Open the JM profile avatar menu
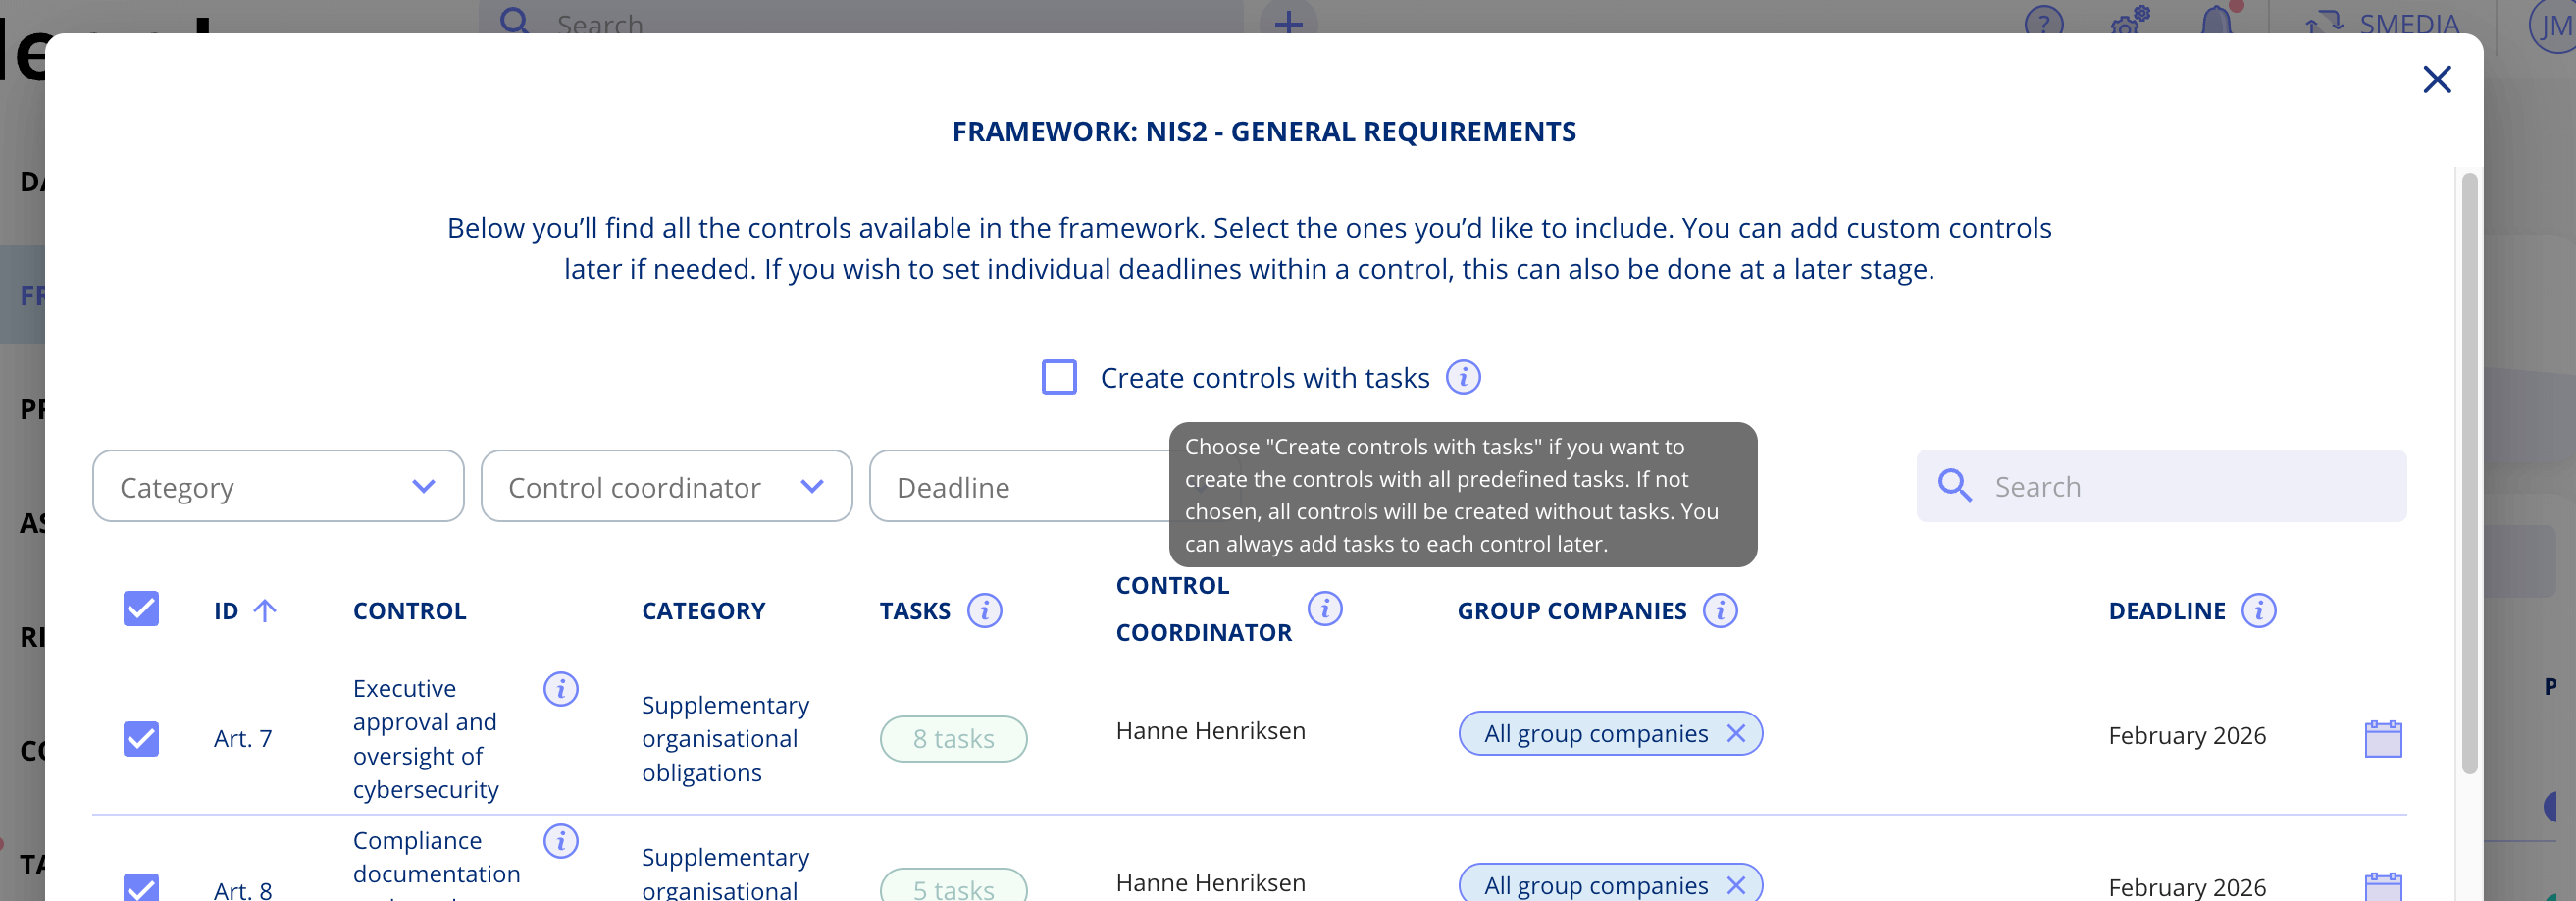The height and width of the screenshot is (901, 2576). 2548,24
